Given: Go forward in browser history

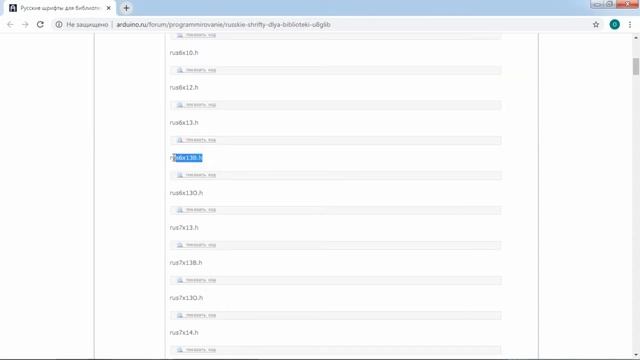Looking at the screenshot, I should (25, 24).
